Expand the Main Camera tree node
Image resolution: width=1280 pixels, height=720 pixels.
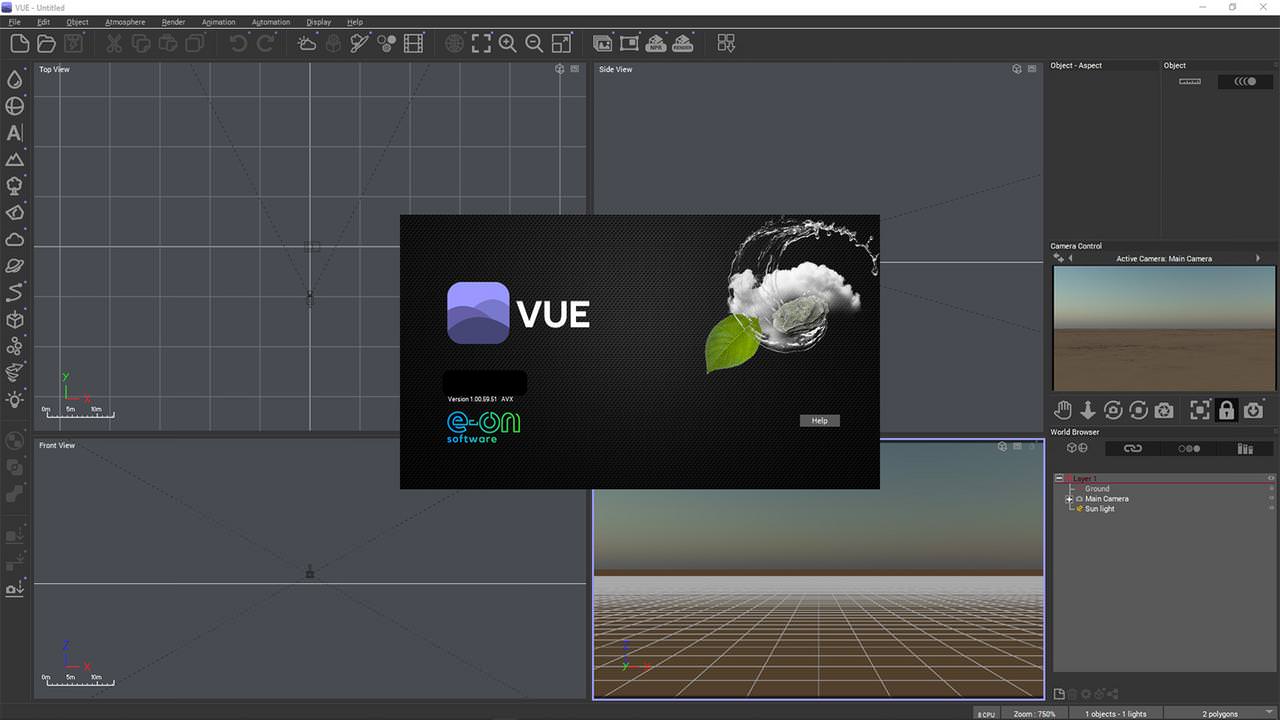1069,499
